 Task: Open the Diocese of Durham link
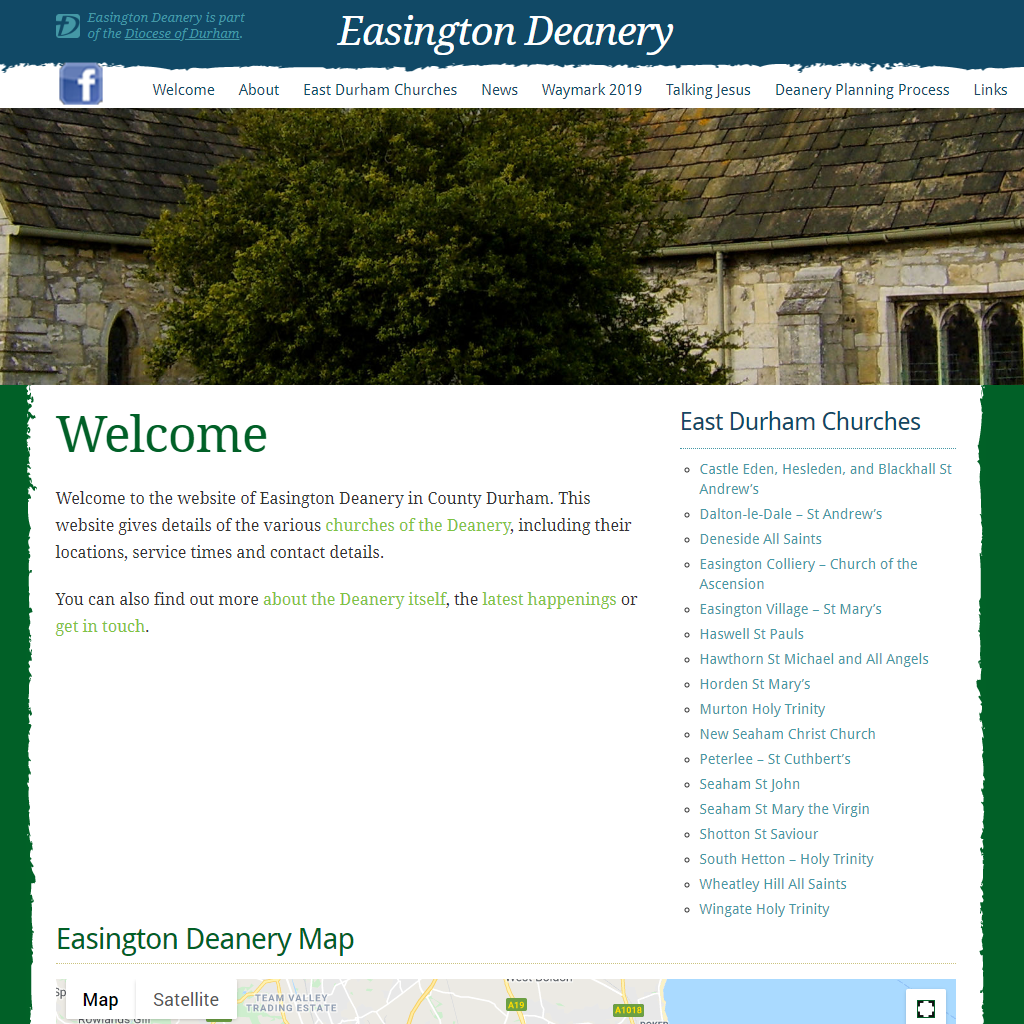pyautogui.click(x=182, y=34)
